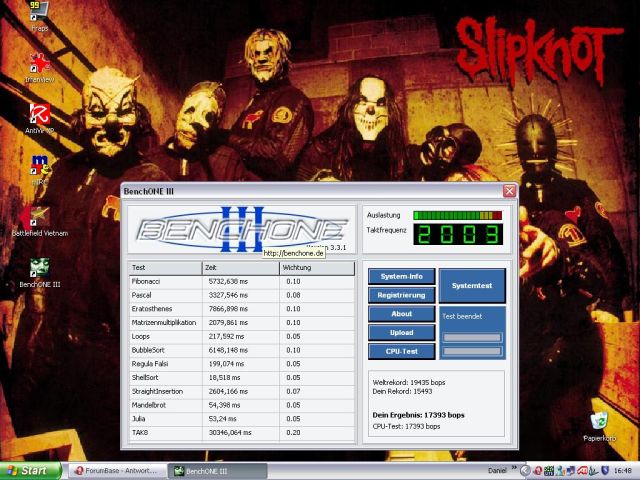The image size is (640, 480).
Task: Click the ATI tray icon
Action: [582, 471]
